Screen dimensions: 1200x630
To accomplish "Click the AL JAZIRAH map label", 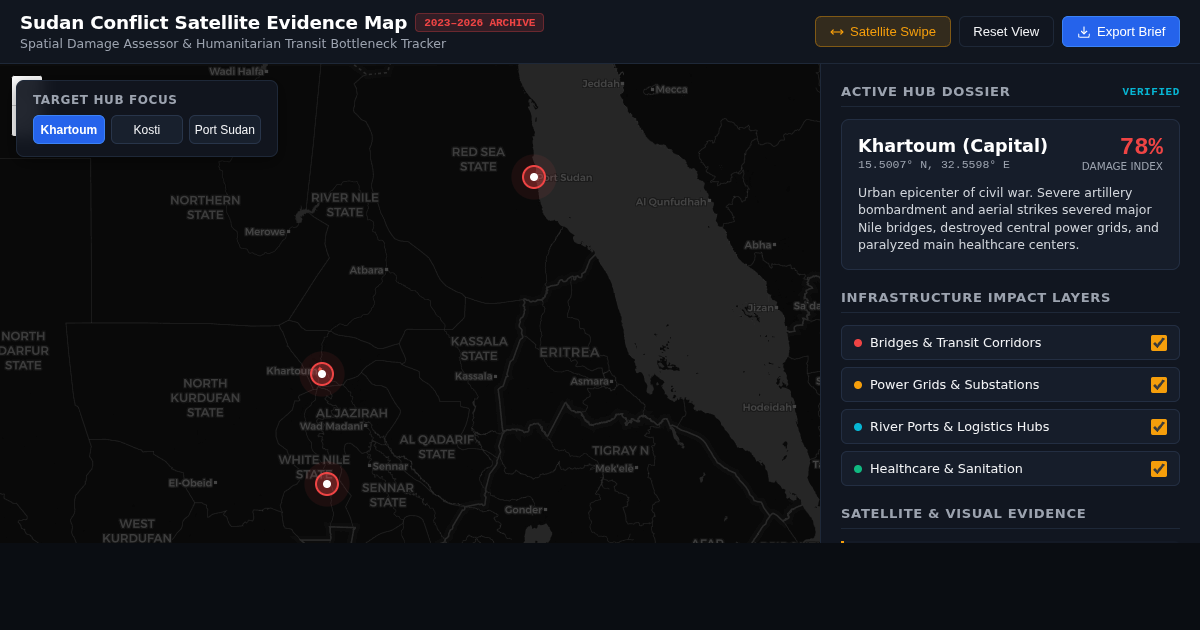I will [352, 413].
